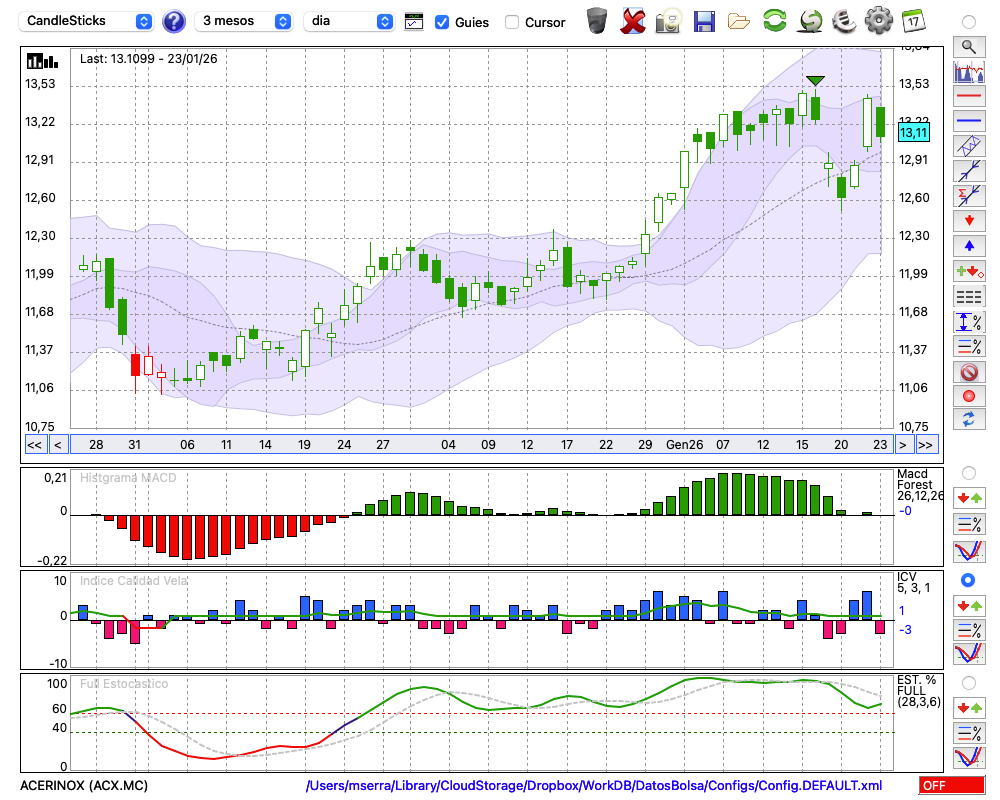1000x800 pixels.
Task: Select the radio button beside MACD panel
Action: tap(968, 473)
